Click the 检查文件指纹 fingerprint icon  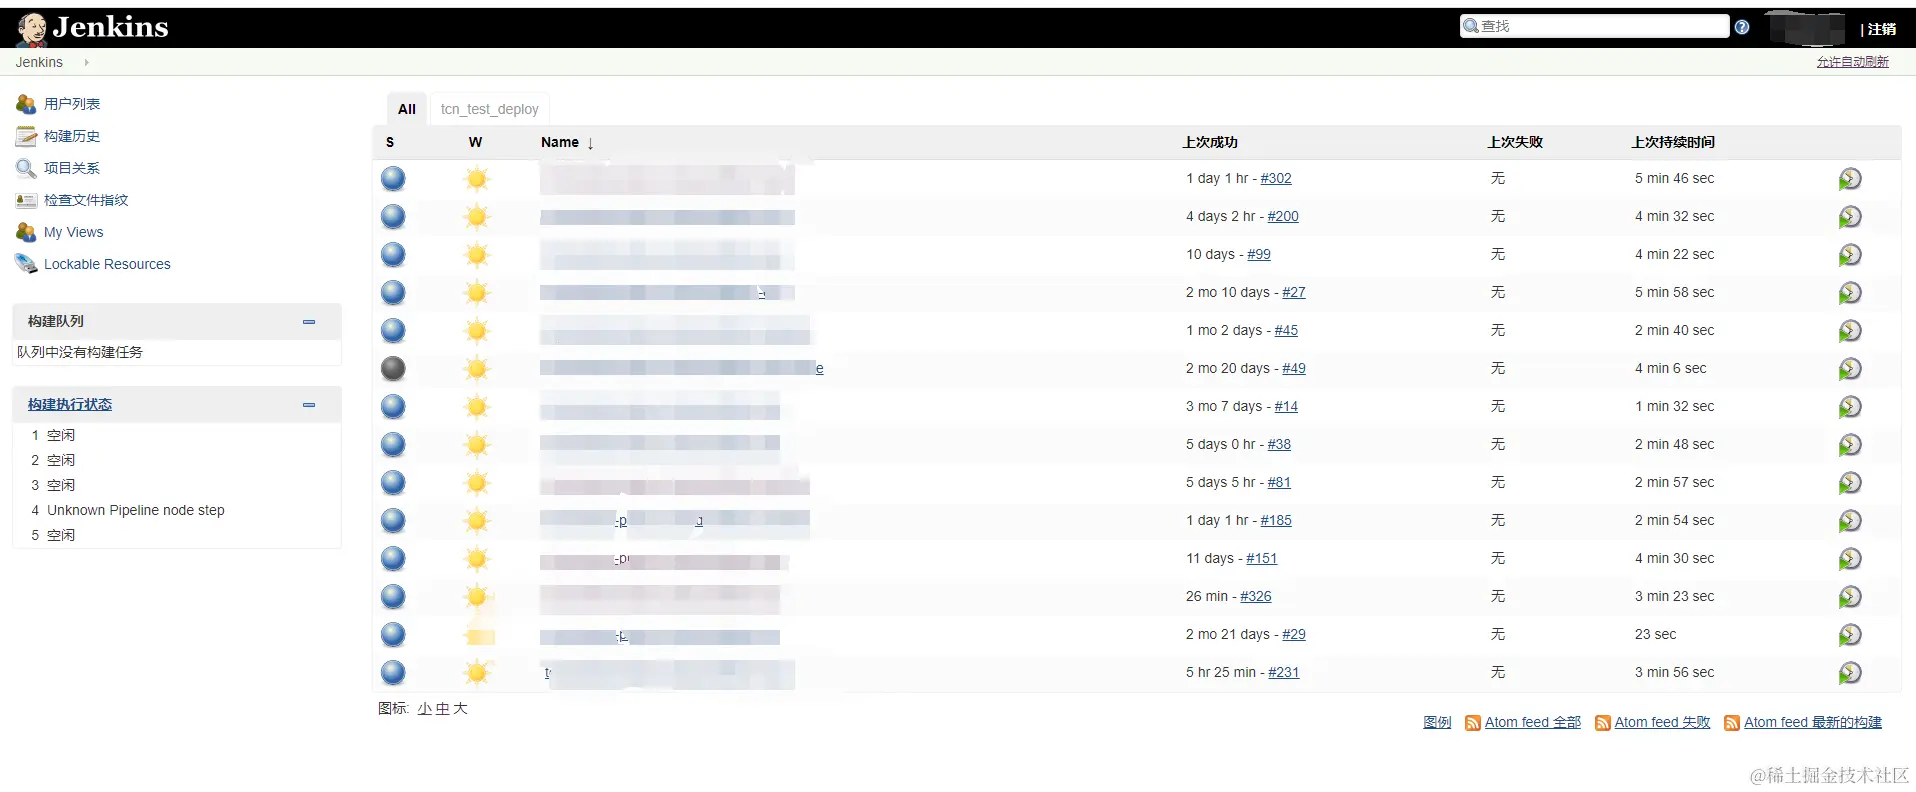pyautogui.click(x=26, y=200)
